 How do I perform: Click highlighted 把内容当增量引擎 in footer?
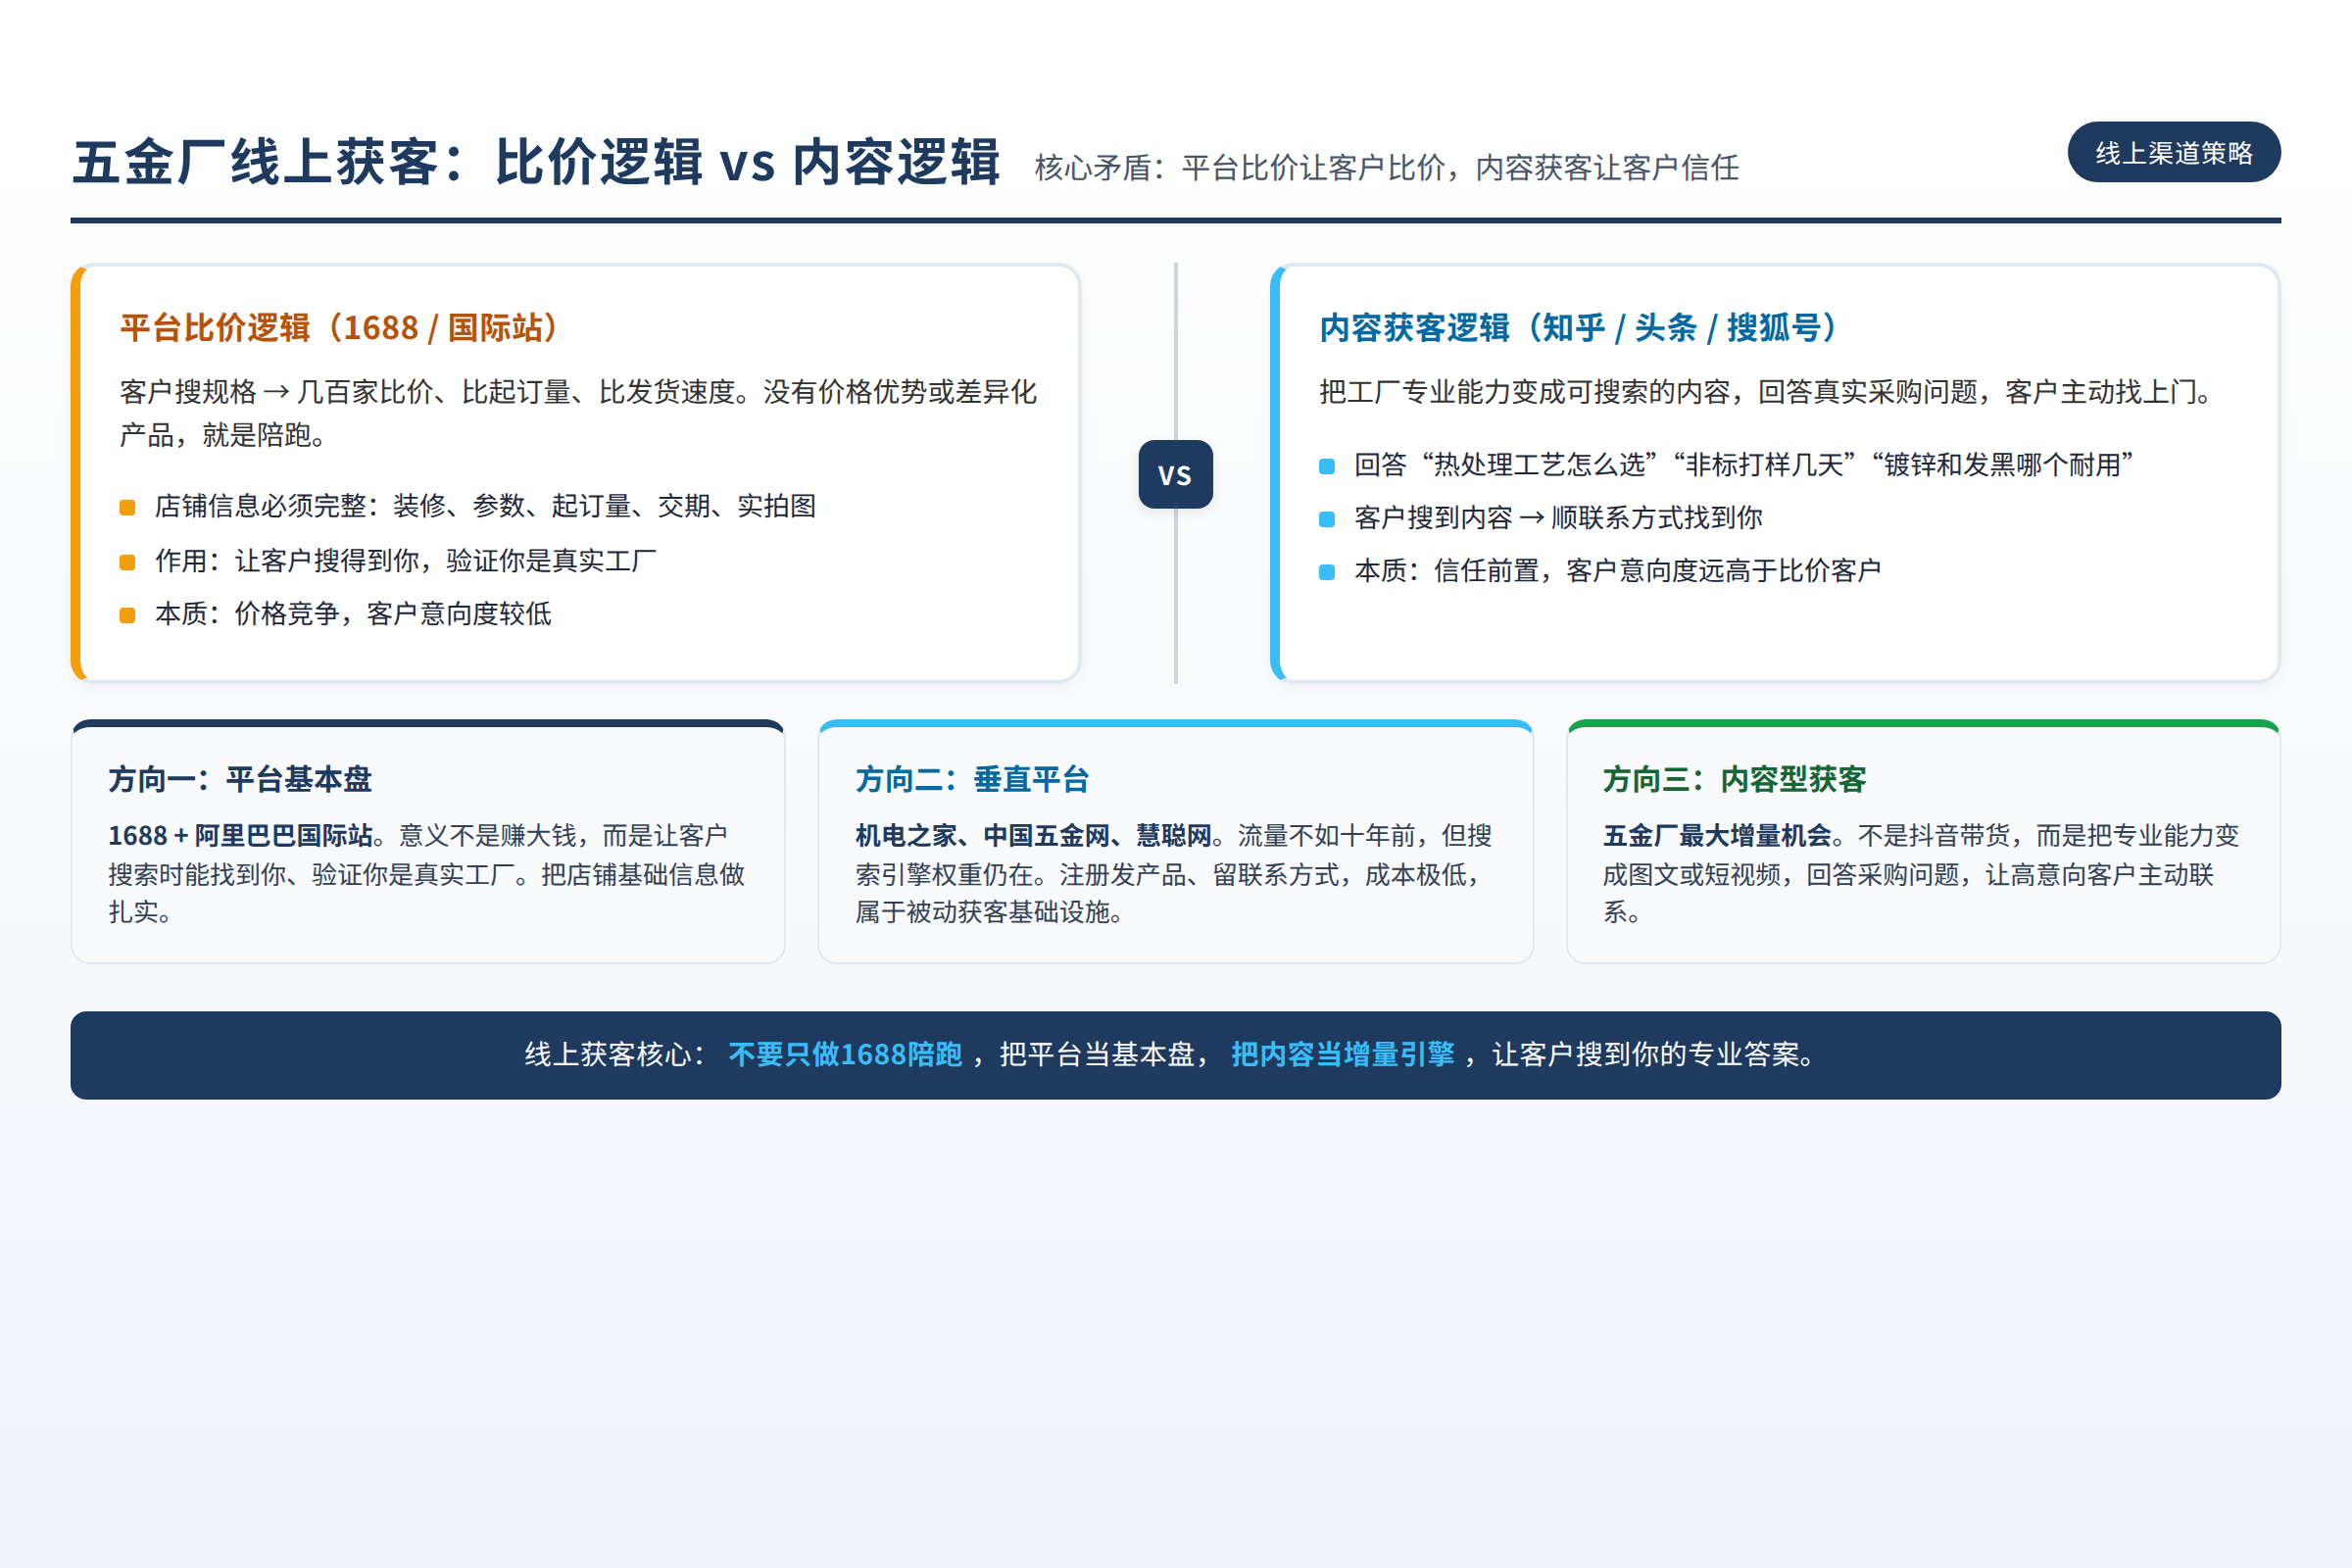(1343, 1054)
